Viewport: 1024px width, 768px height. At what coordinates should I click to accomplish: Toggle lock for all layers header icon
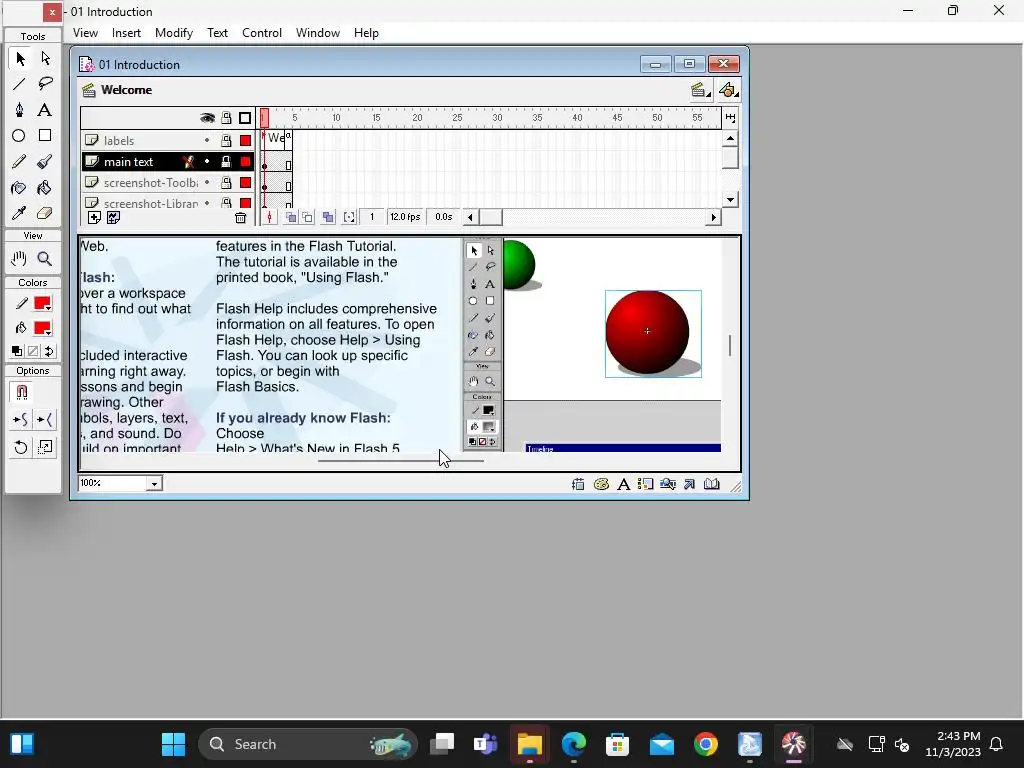[x=226, y=118]
